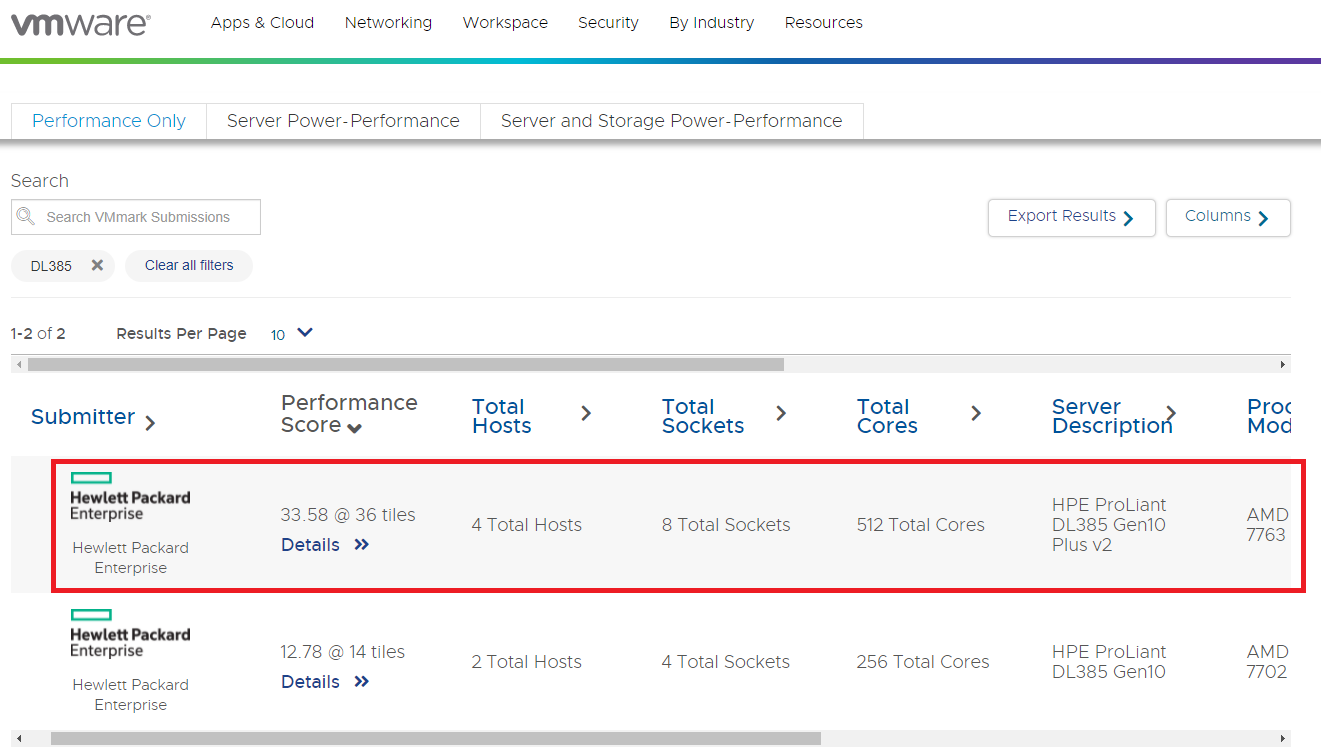Click the Total Cores column header

(887, 416)
